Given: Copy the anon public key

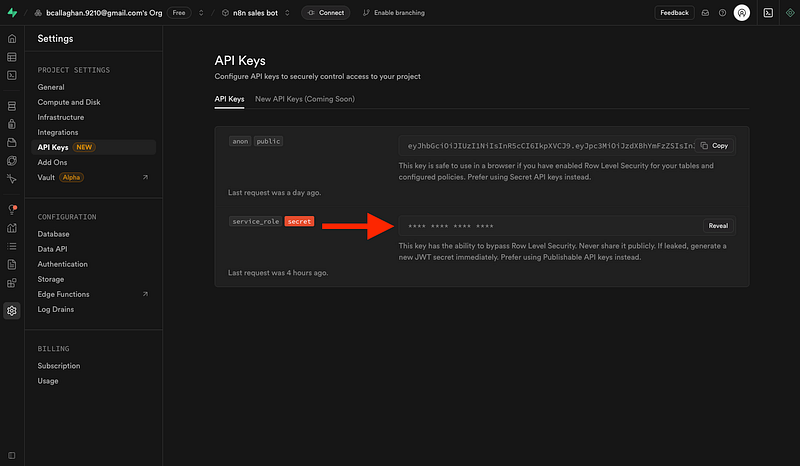Looking at the screenshot, I should tap(714, 145).
